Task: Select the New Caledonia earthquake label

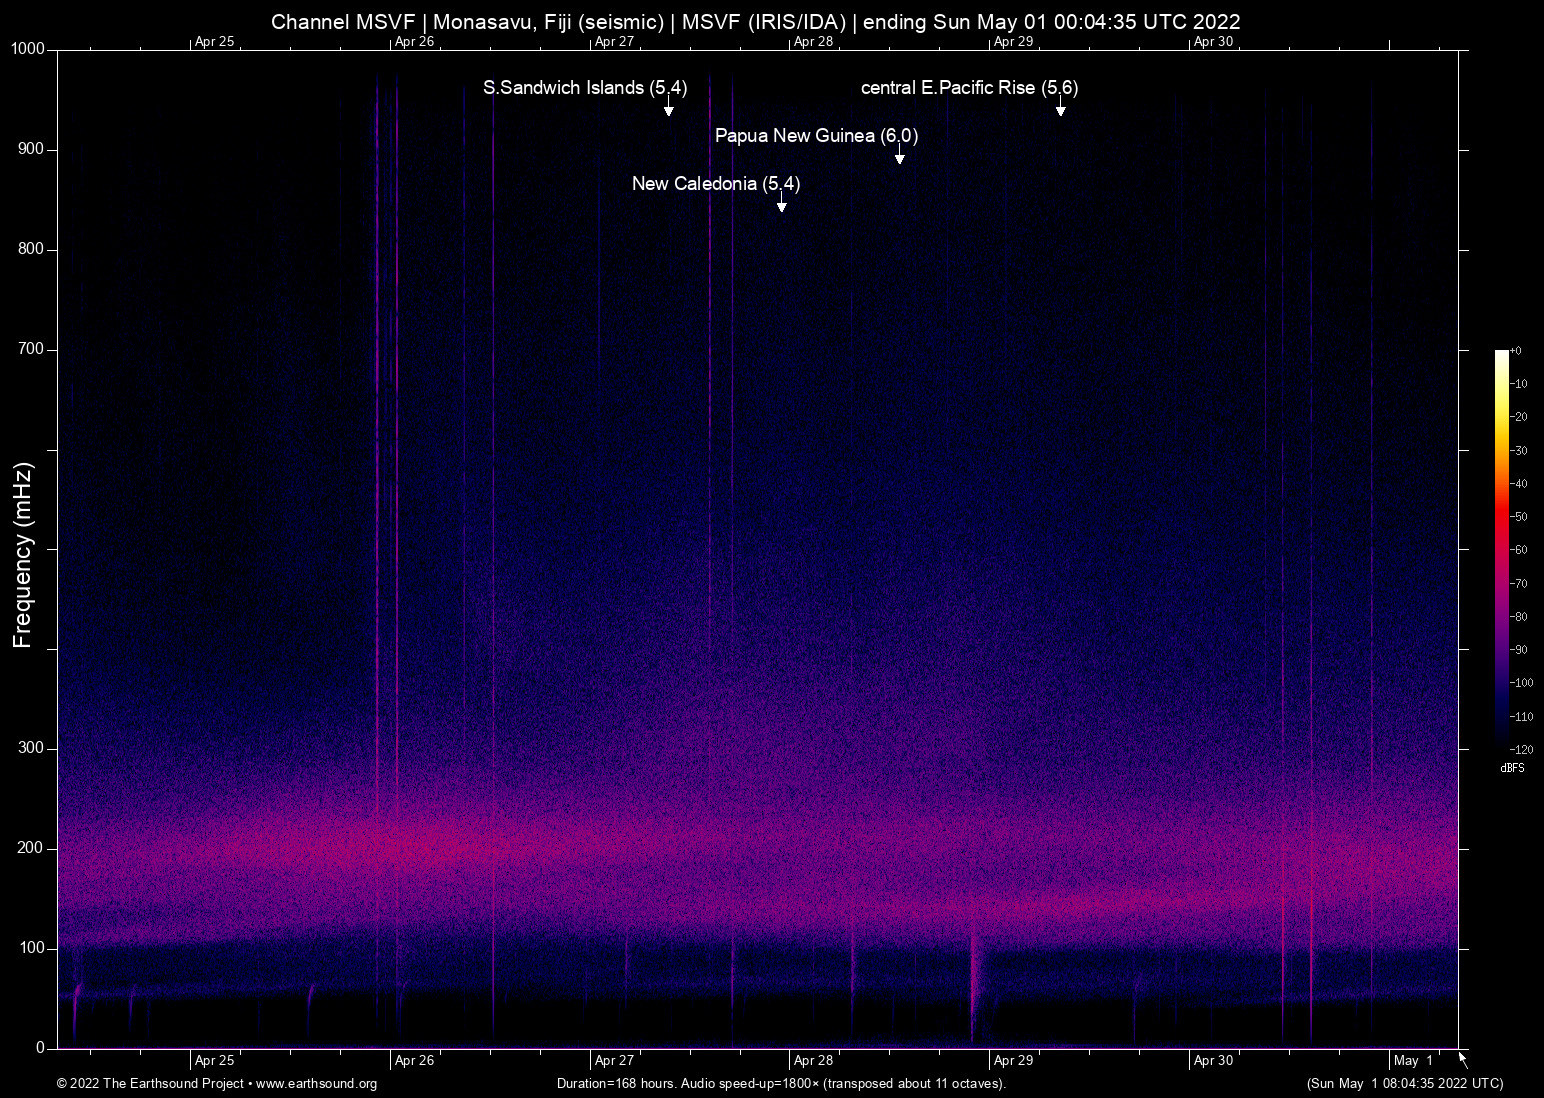Action: 715,184
